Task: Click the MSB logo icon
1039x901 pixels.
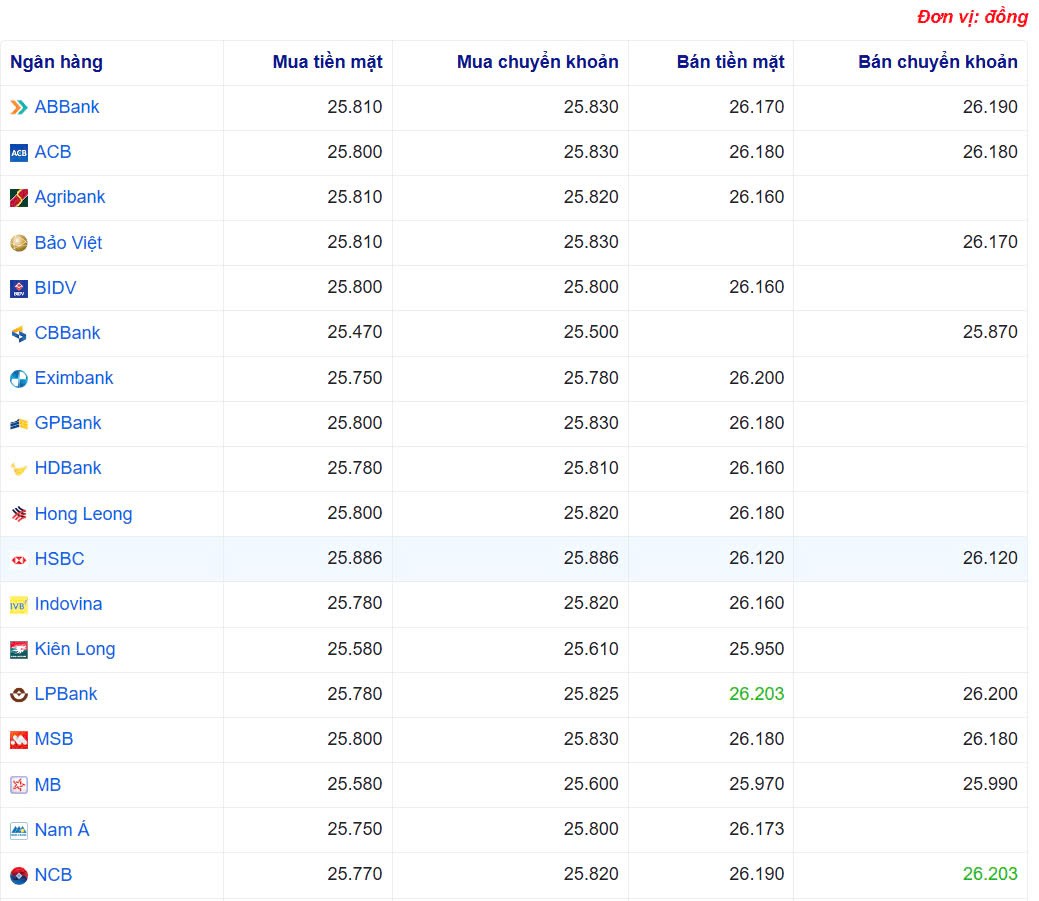Action: pos(19,740)
